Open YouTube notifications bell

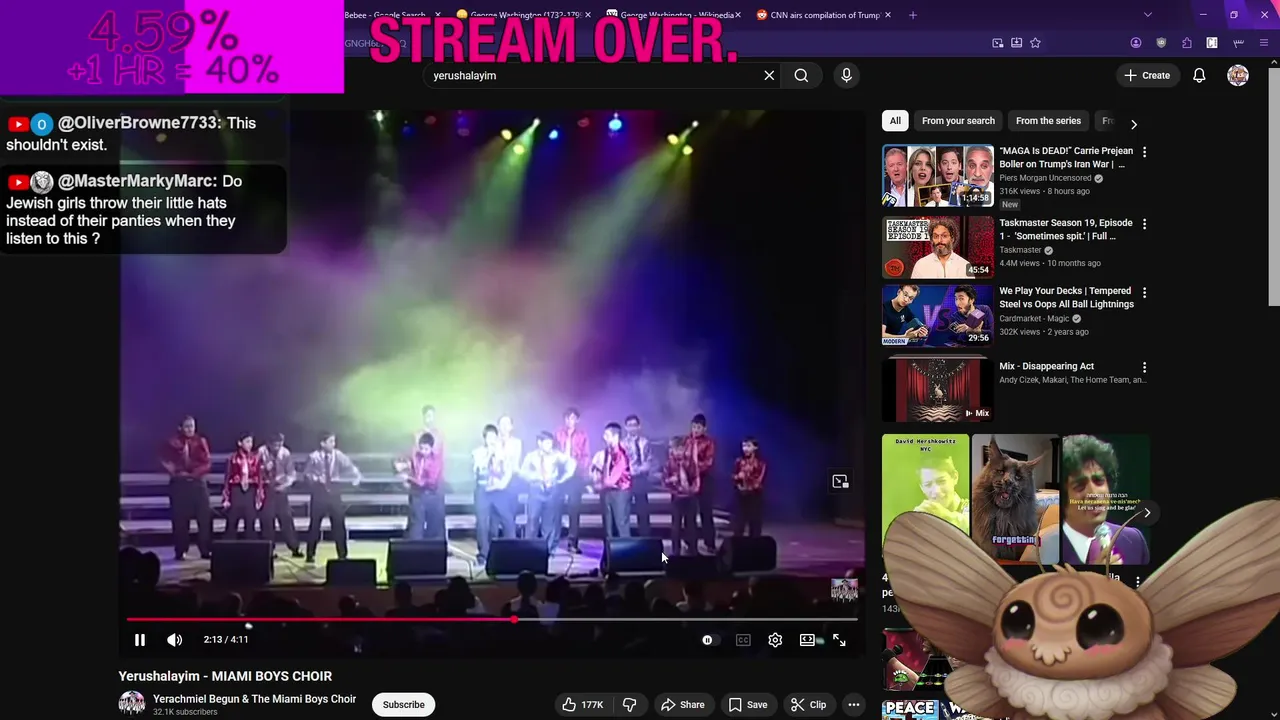[1199, 75]
